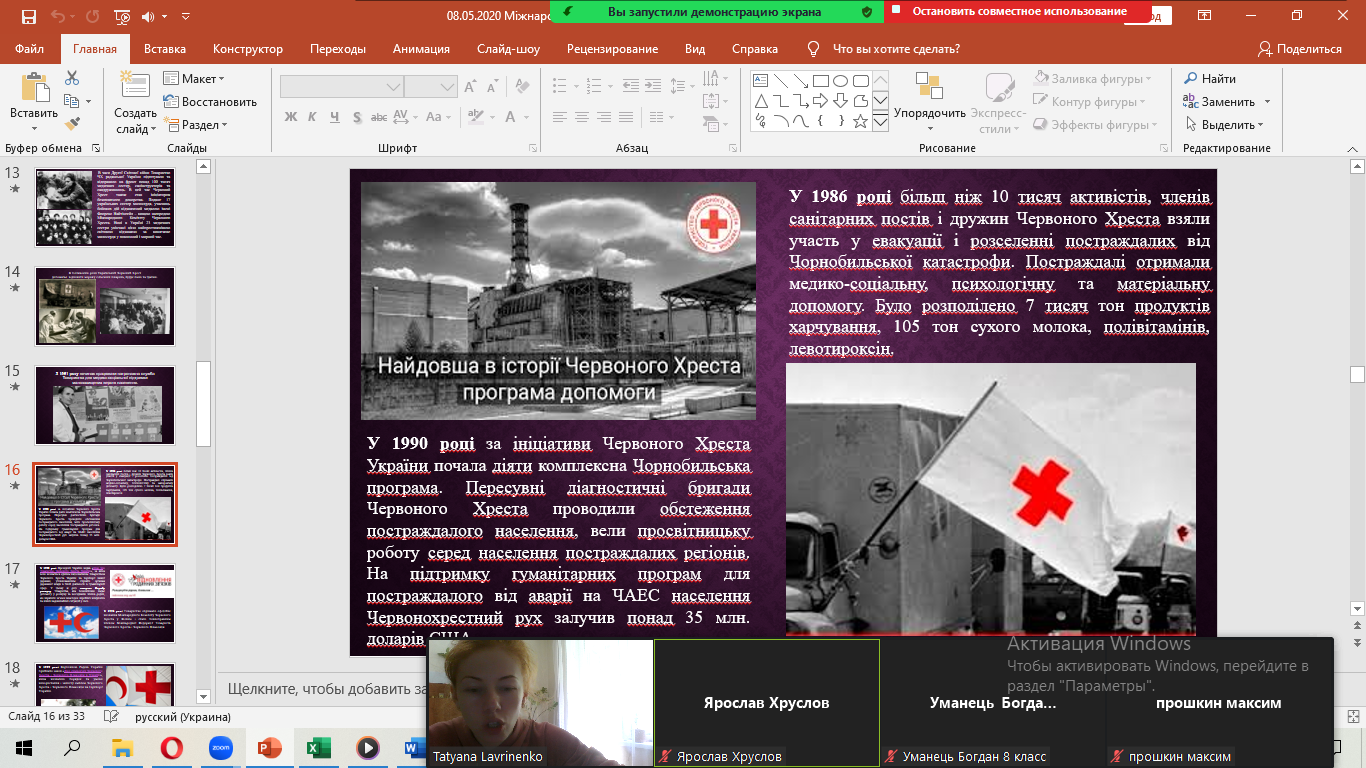Click slide panel scrollbar down arrow
The width and height of the screenshot is (1366, 768).
pyautogui.click(x=204, y=695)
